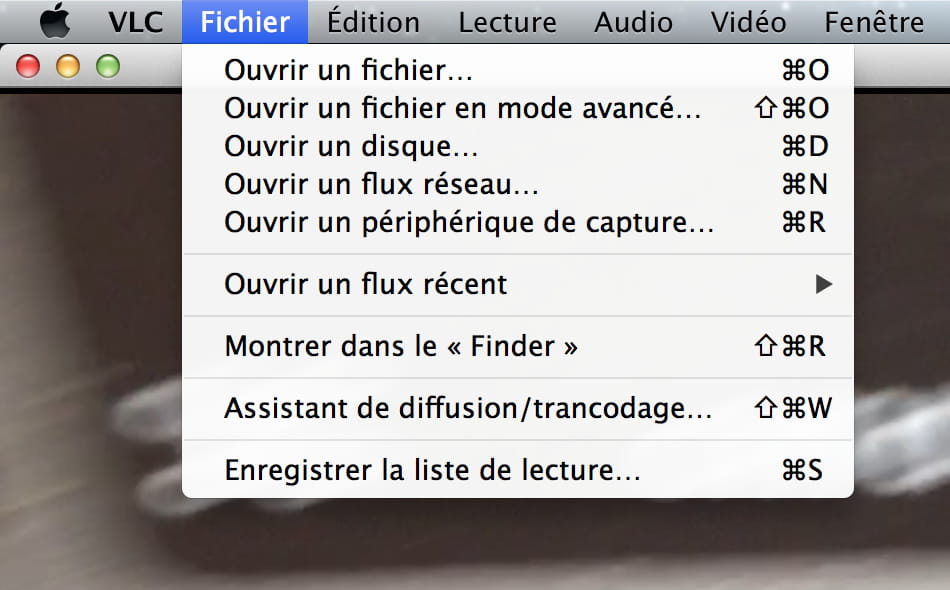Open Assistant de diffusion/trancodage…
Screen dimensions: 950x590
(x=518, y=408)
